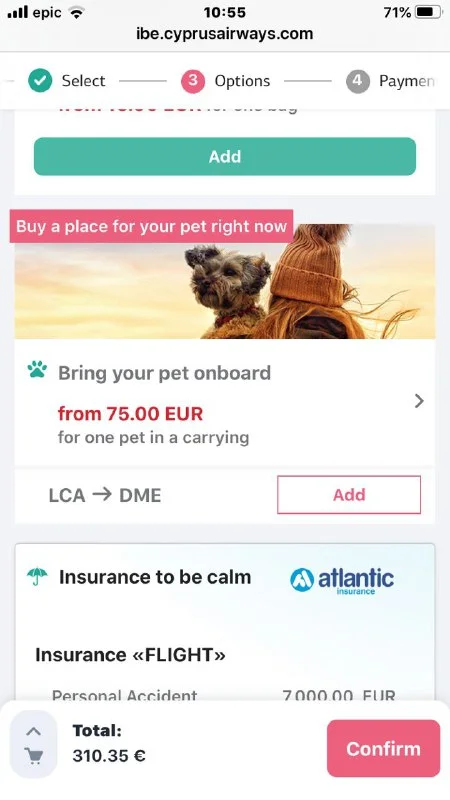
Task: Tap the grey step 4 circle
Action: [x=358, y=81]
